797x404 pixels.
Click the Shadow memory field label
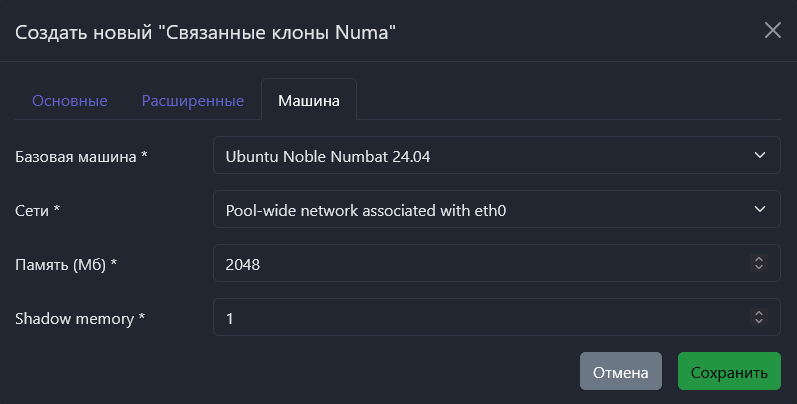(80, 319)
